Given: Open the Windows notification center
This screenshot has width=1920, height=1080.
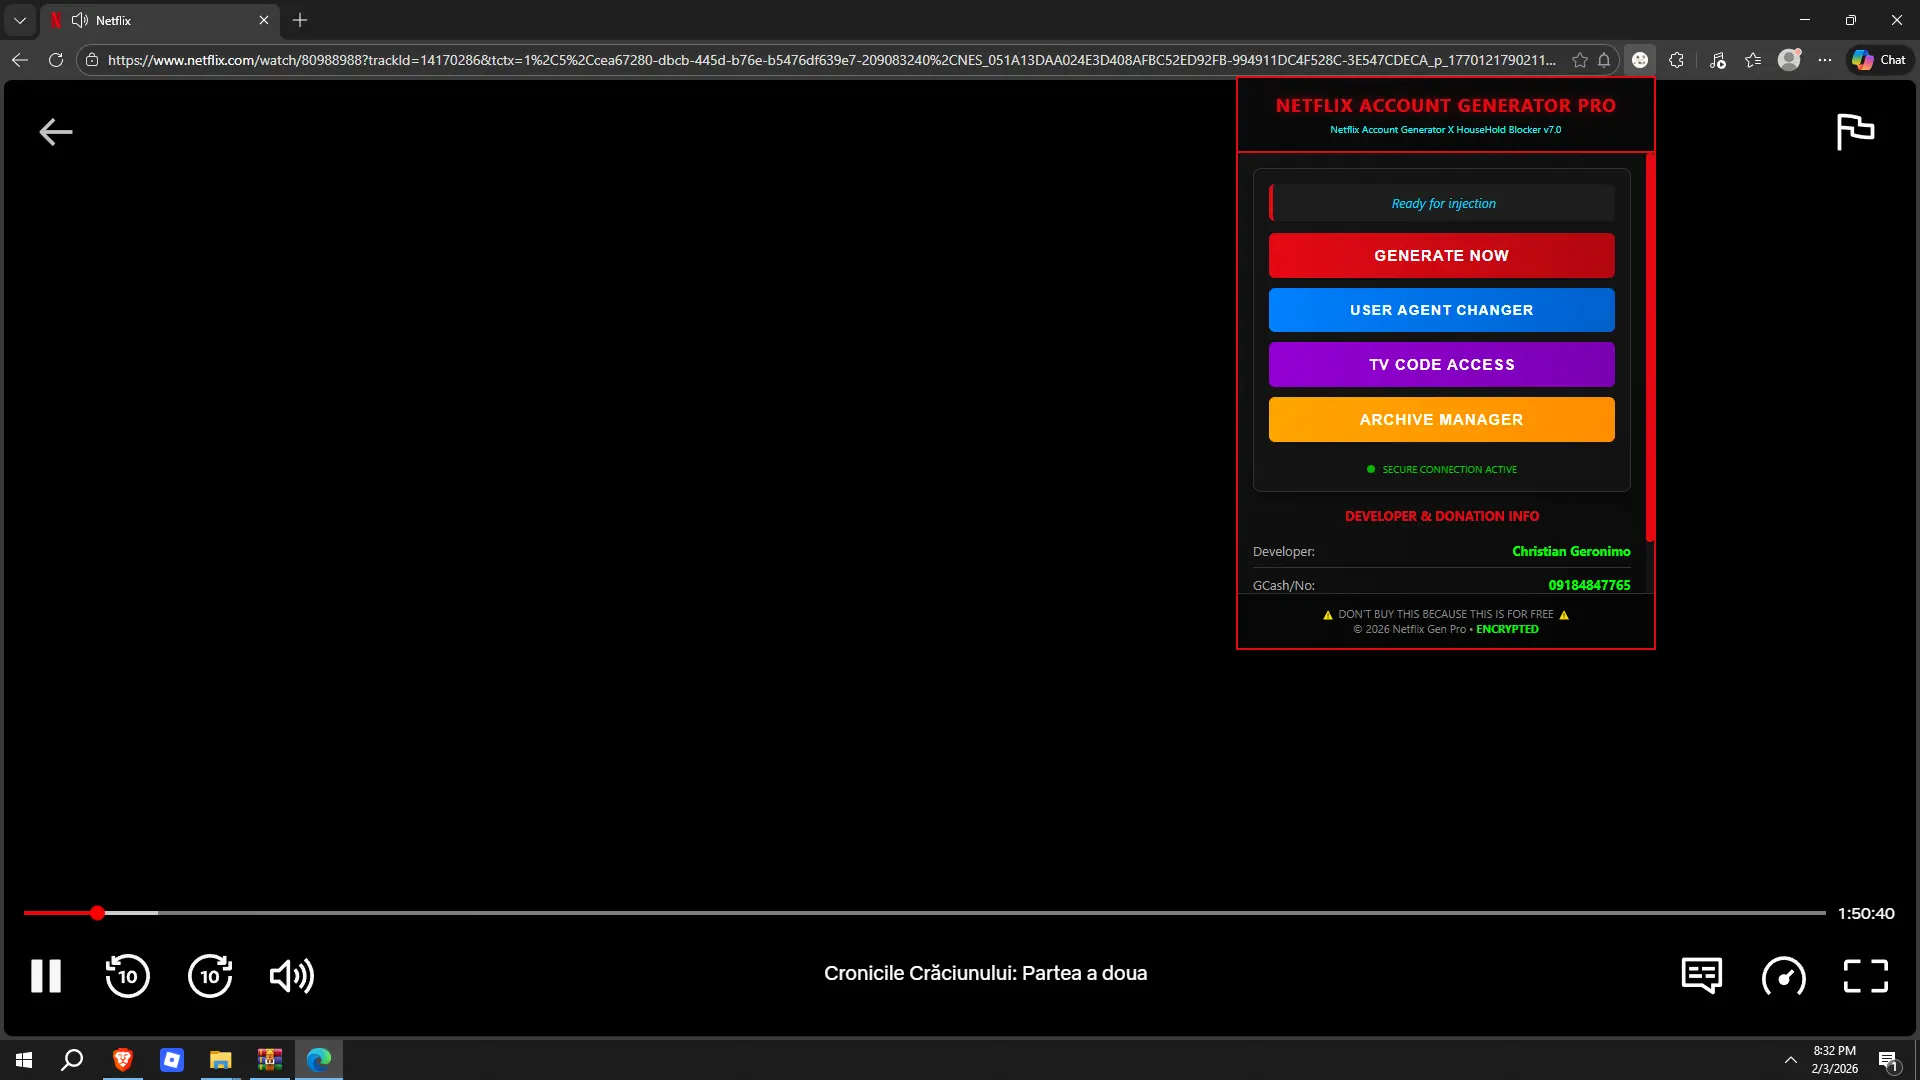Looking at the screenshot, I should coord(1888,1060).
